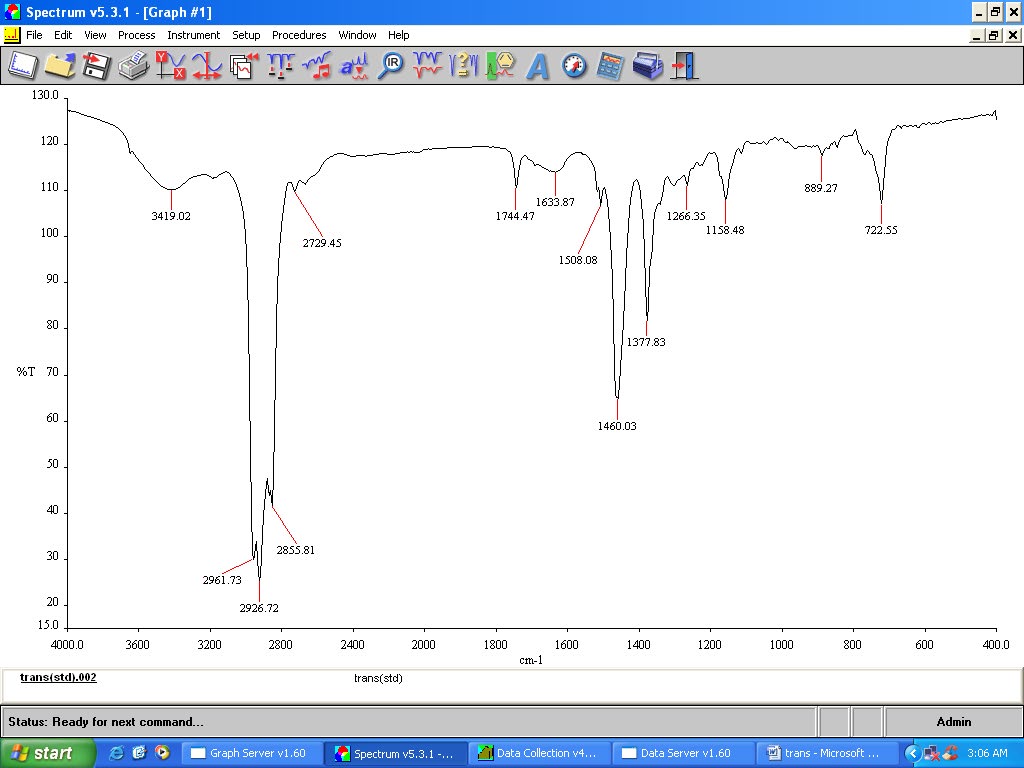Open the Instrument menu
The width and height of the screenshot is (1024, 768).
point(193,35)
